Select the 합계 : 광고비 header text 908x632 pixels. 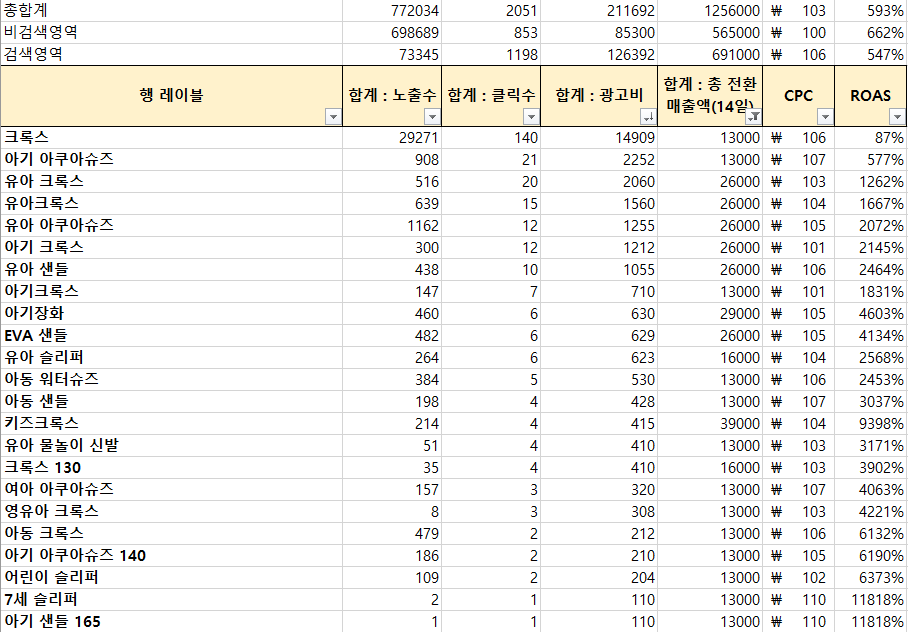click(599, 96)
